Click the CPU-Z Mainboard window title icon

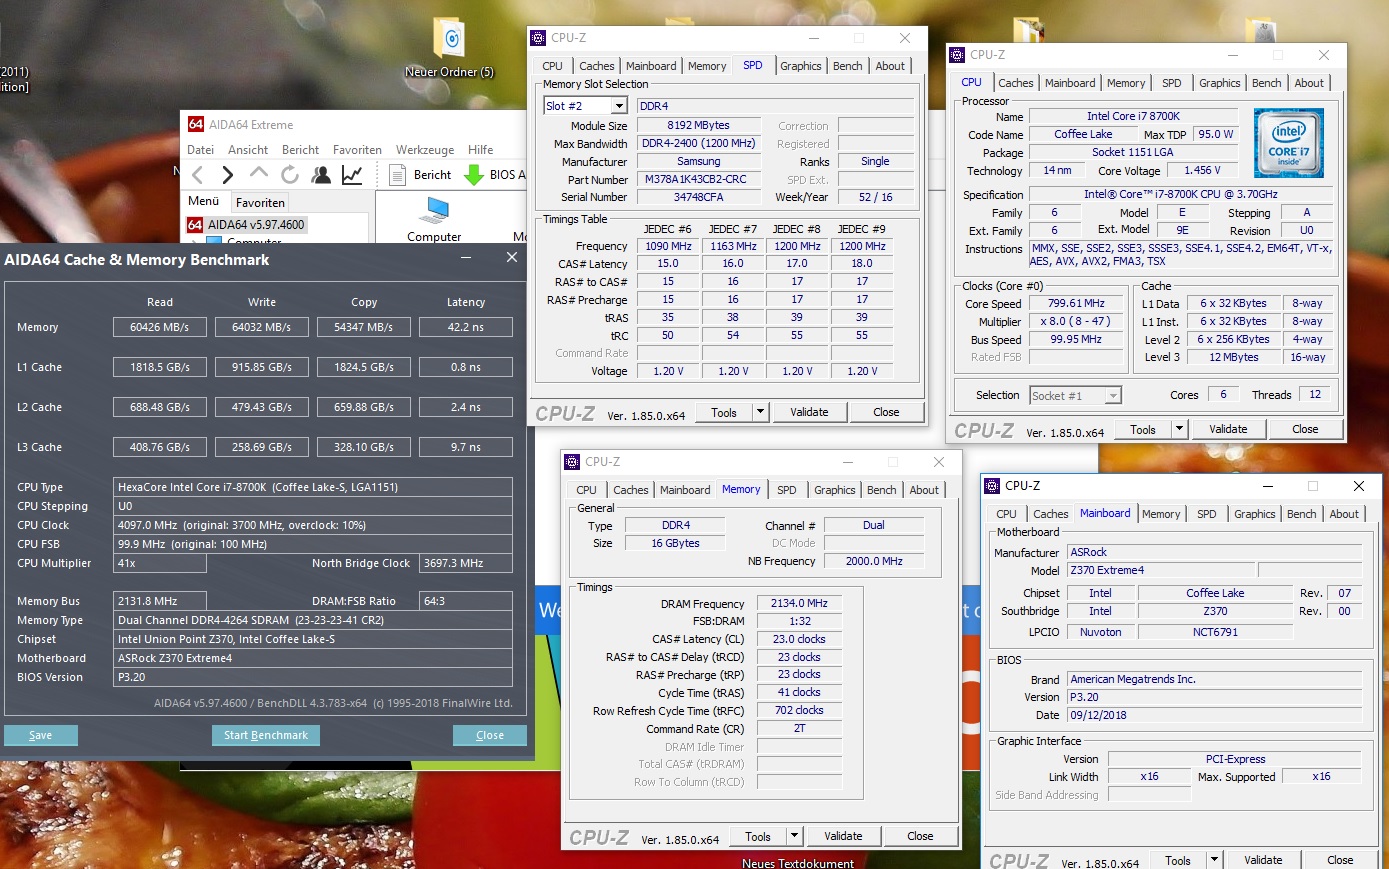click(993, 486)
